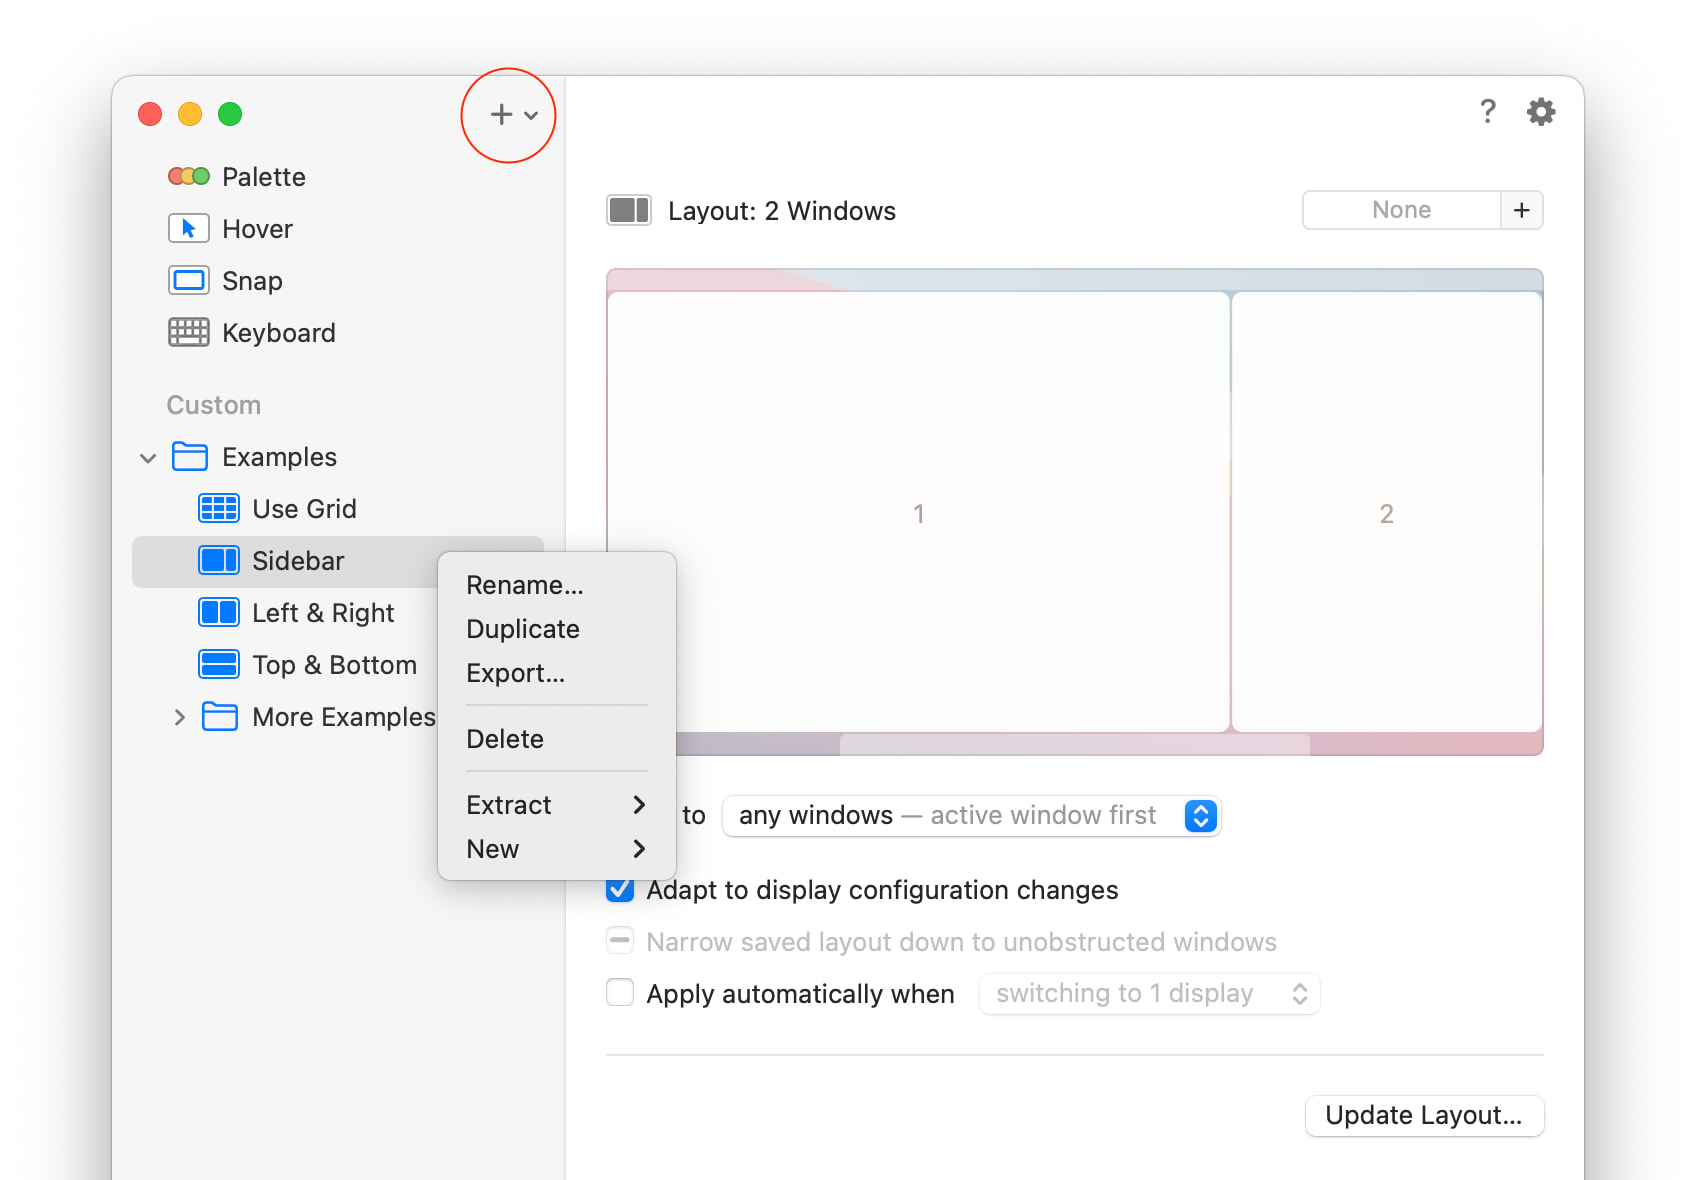Choose Delete from the context menu

[557, 739]
